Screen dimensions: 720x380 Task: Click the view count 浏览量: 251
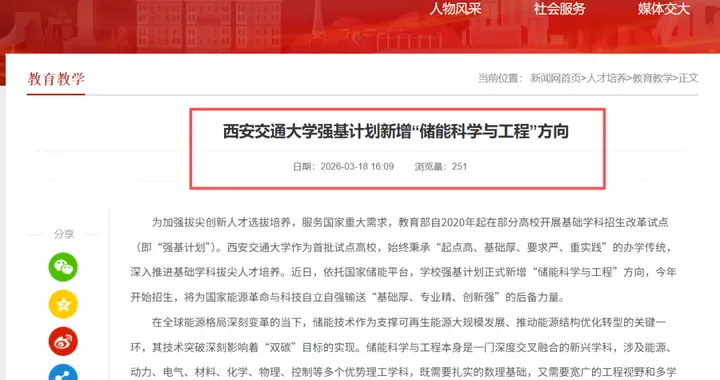[x=441, y=167]
